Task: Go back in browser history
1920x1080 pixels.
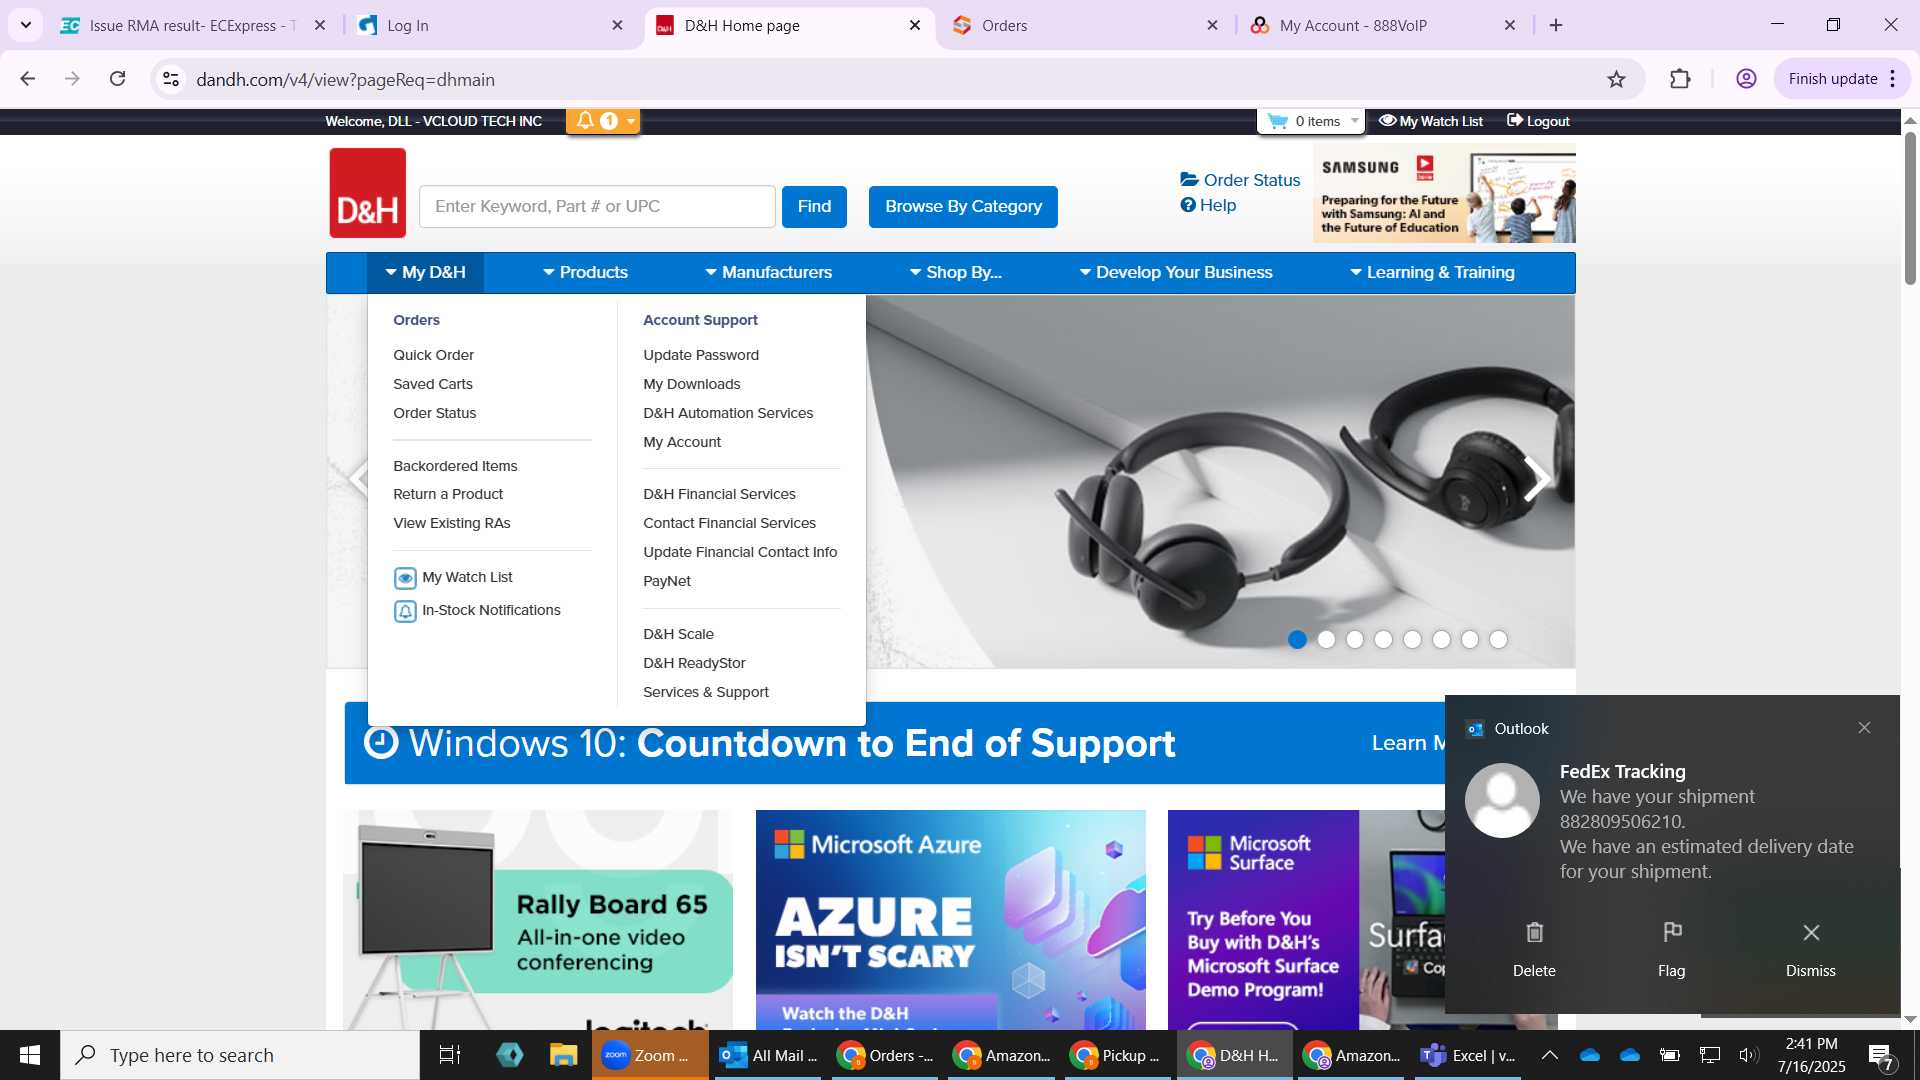Action: click(28, 79)
